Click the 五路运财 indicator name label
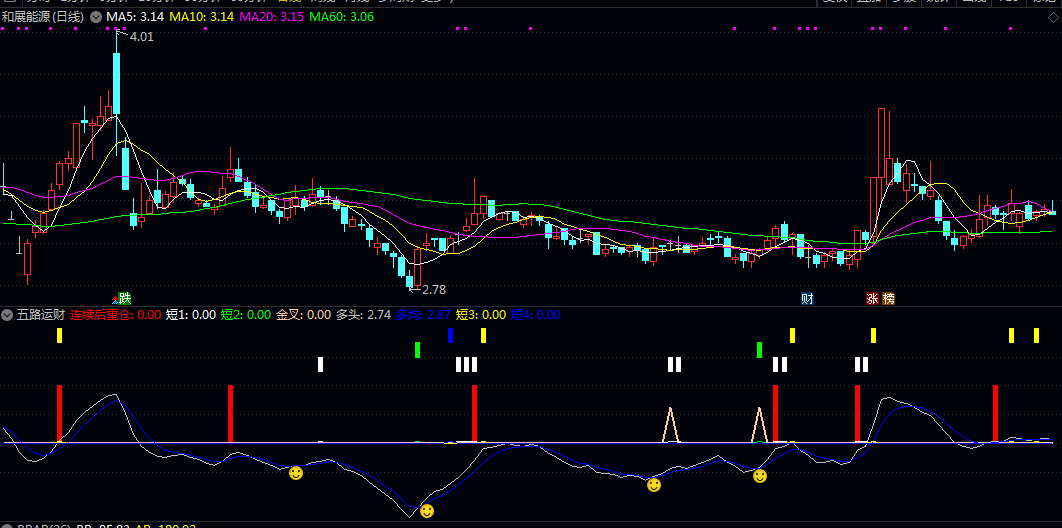This screenshot has height=528, width=1062. (x=41, y=315)
